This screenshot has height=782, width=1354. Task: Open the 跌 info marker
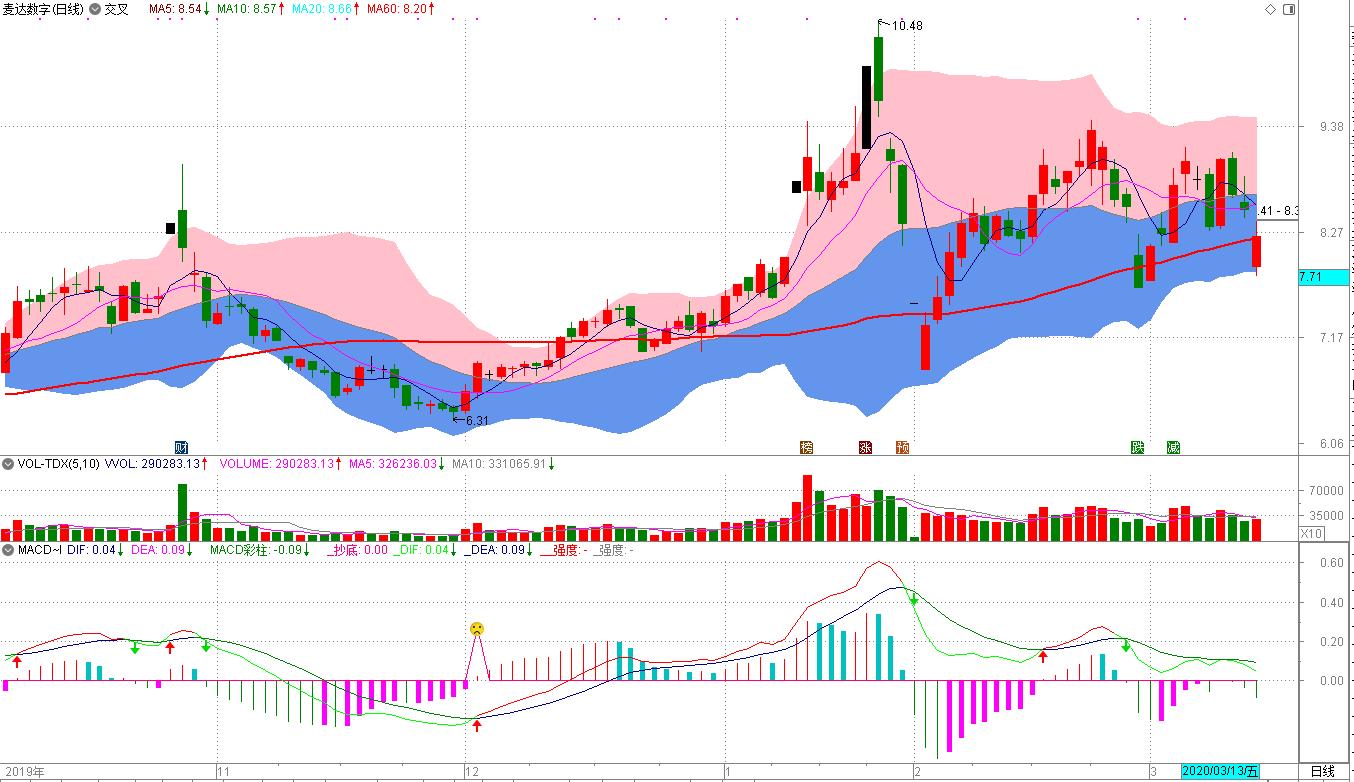click(1137, 447)
